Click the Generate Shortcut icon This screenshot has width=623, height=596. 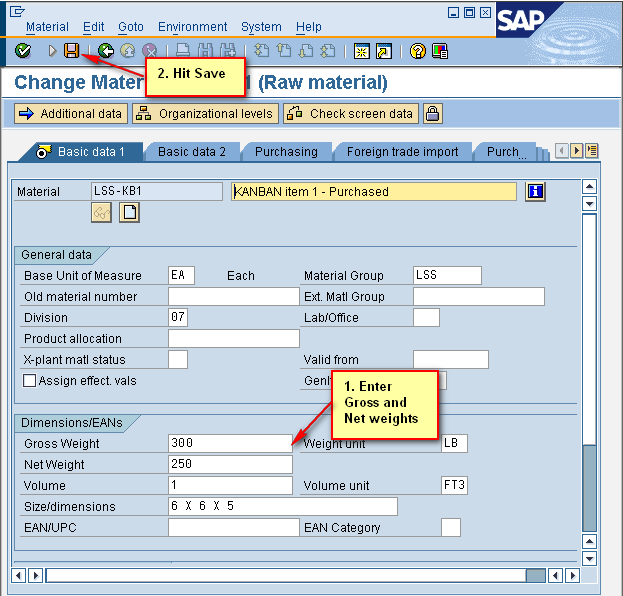point(384,51)
